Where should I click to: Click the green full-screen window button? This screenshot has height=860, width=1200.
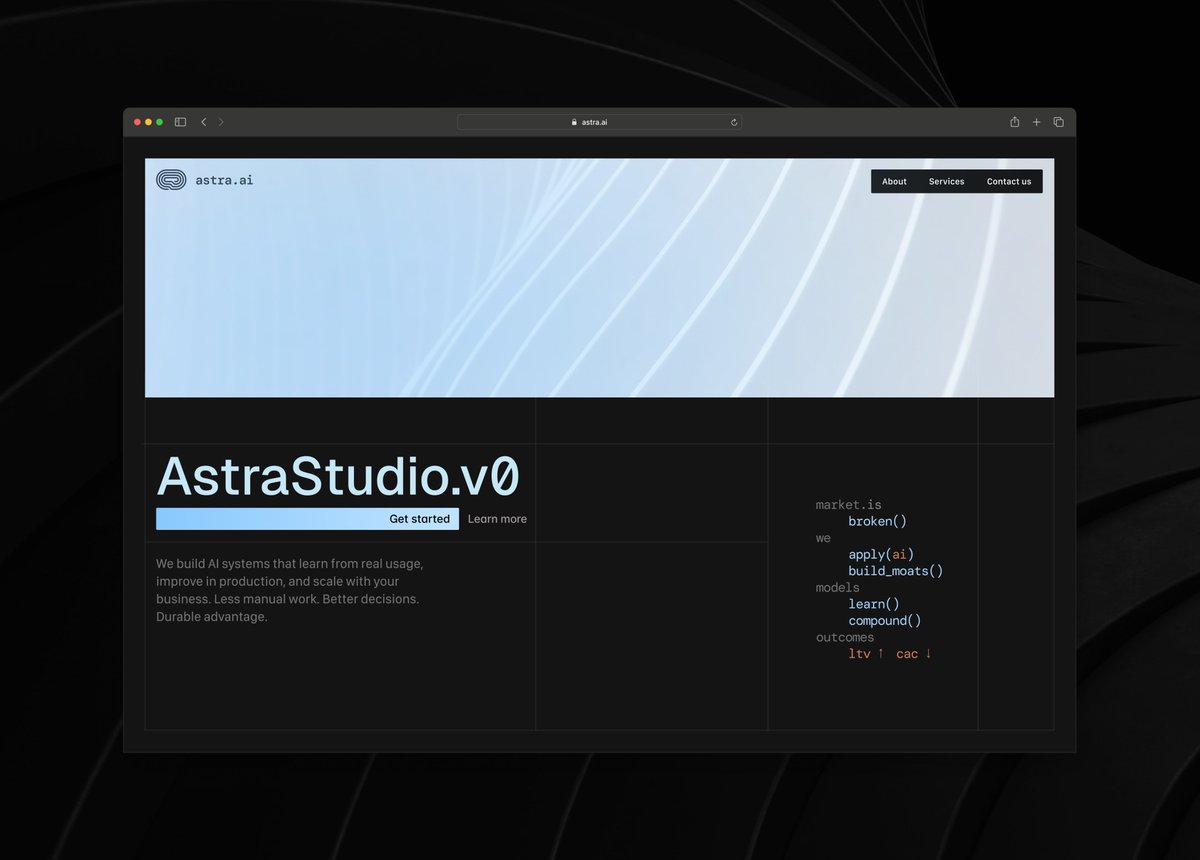point(160,122)
